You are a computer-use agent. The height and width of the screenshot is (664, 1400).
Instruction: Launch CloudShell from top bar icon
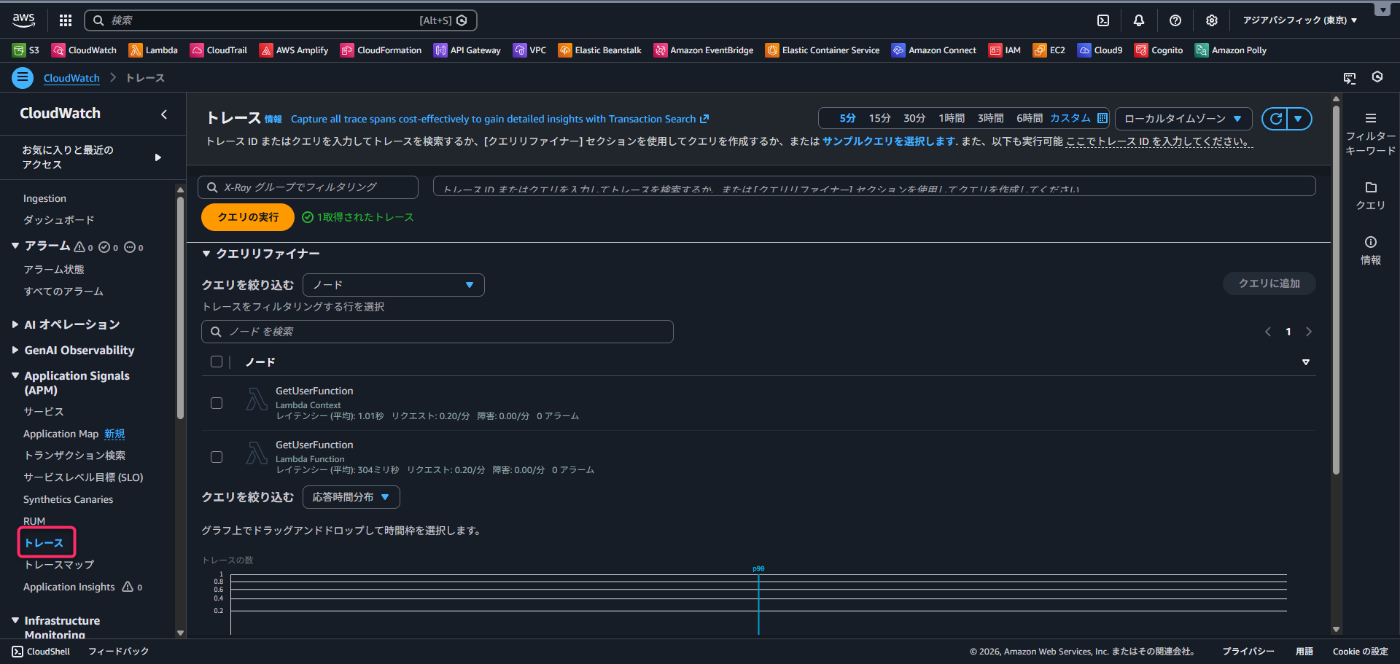coord(1103,20)
